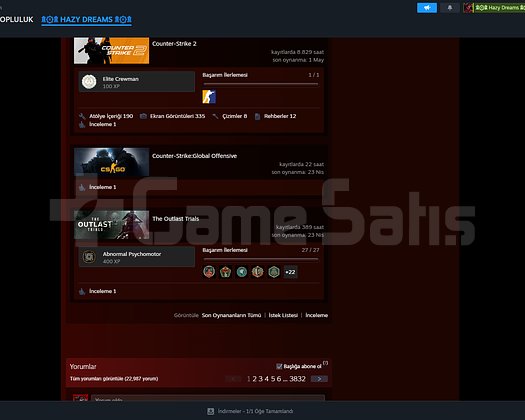The width and height of the screenshot is (525, 420).
Task: Open İnceleme 1 under Counter-Strike 2
Action: click(102, 124)
